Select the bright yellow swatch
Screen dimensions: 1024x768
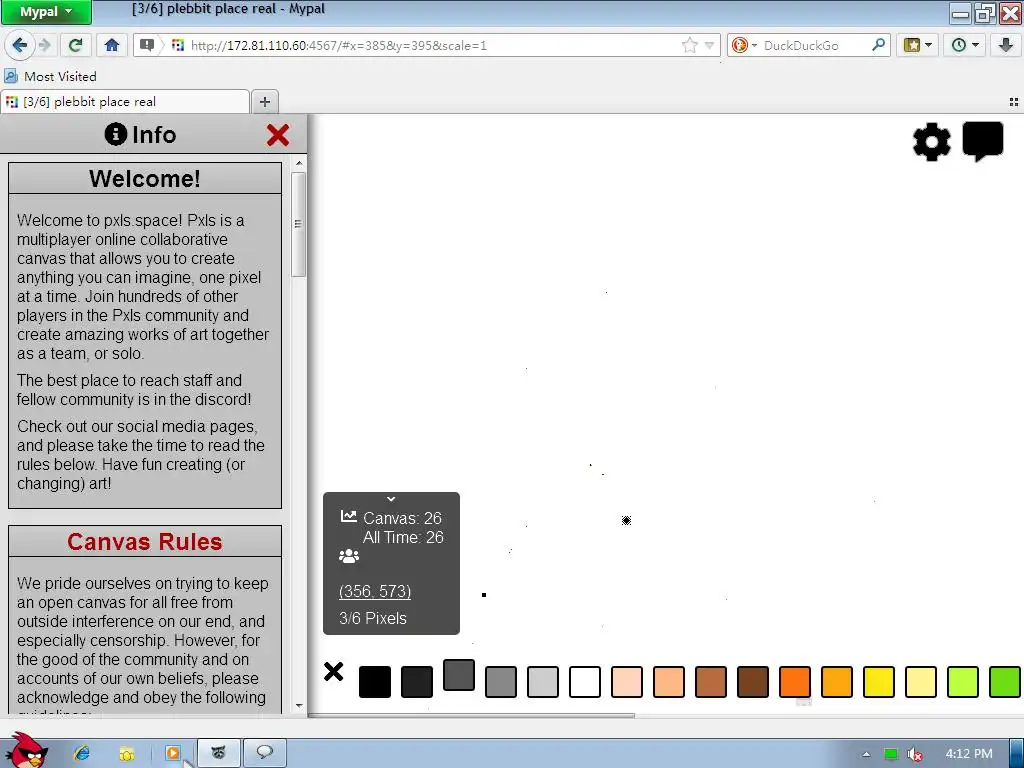(x=879, y=682)
